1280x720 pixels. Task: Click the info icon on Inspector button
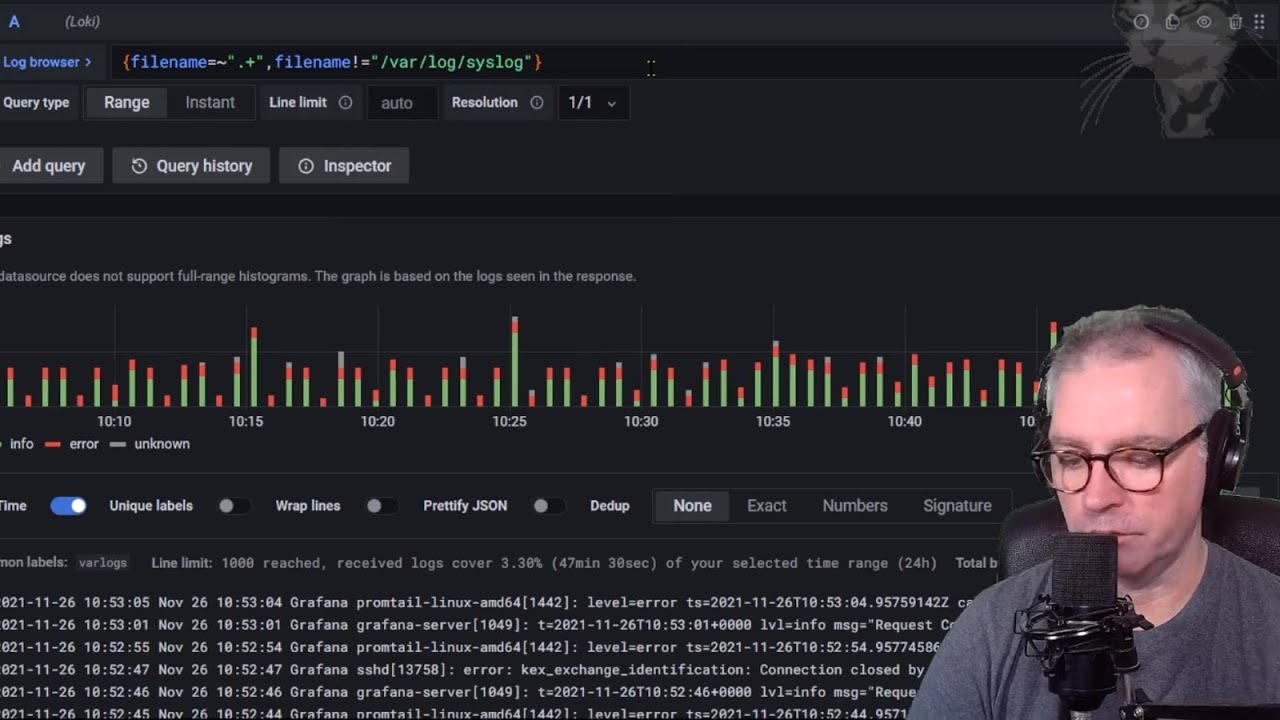[306, 166]
